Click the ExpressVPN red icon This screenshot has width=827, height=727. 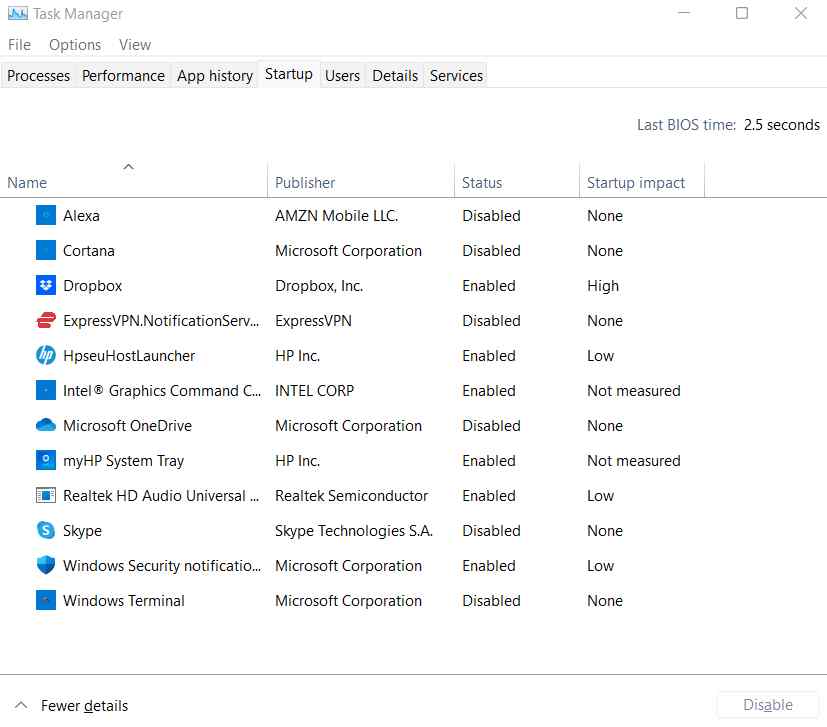pos(46,320)
